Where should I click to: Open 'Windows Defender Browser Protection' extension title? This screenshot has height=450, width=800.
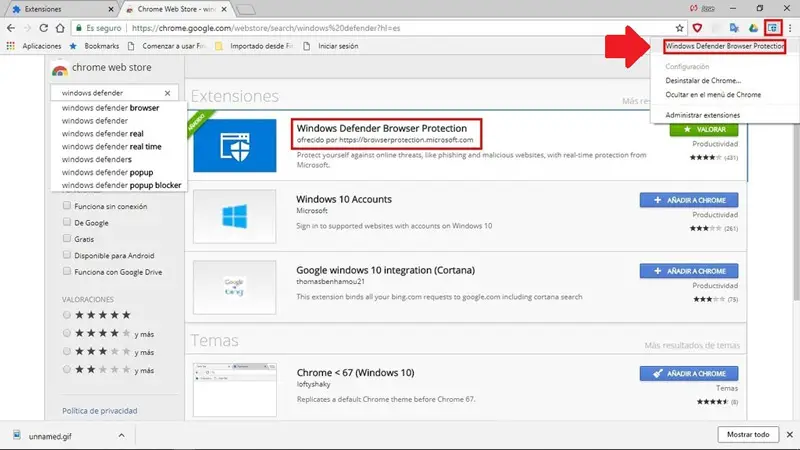tap(382, 128)
